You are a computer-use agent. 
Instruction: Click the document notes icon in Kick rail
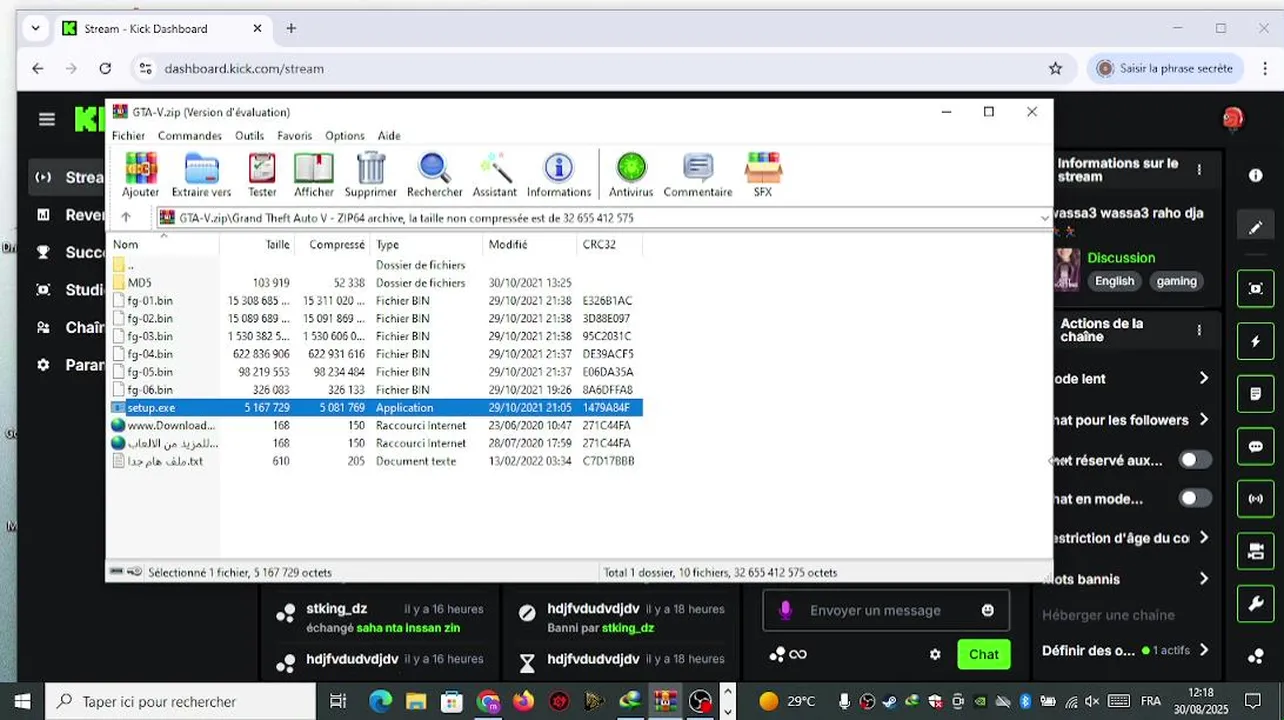[x=1256, y=394]
